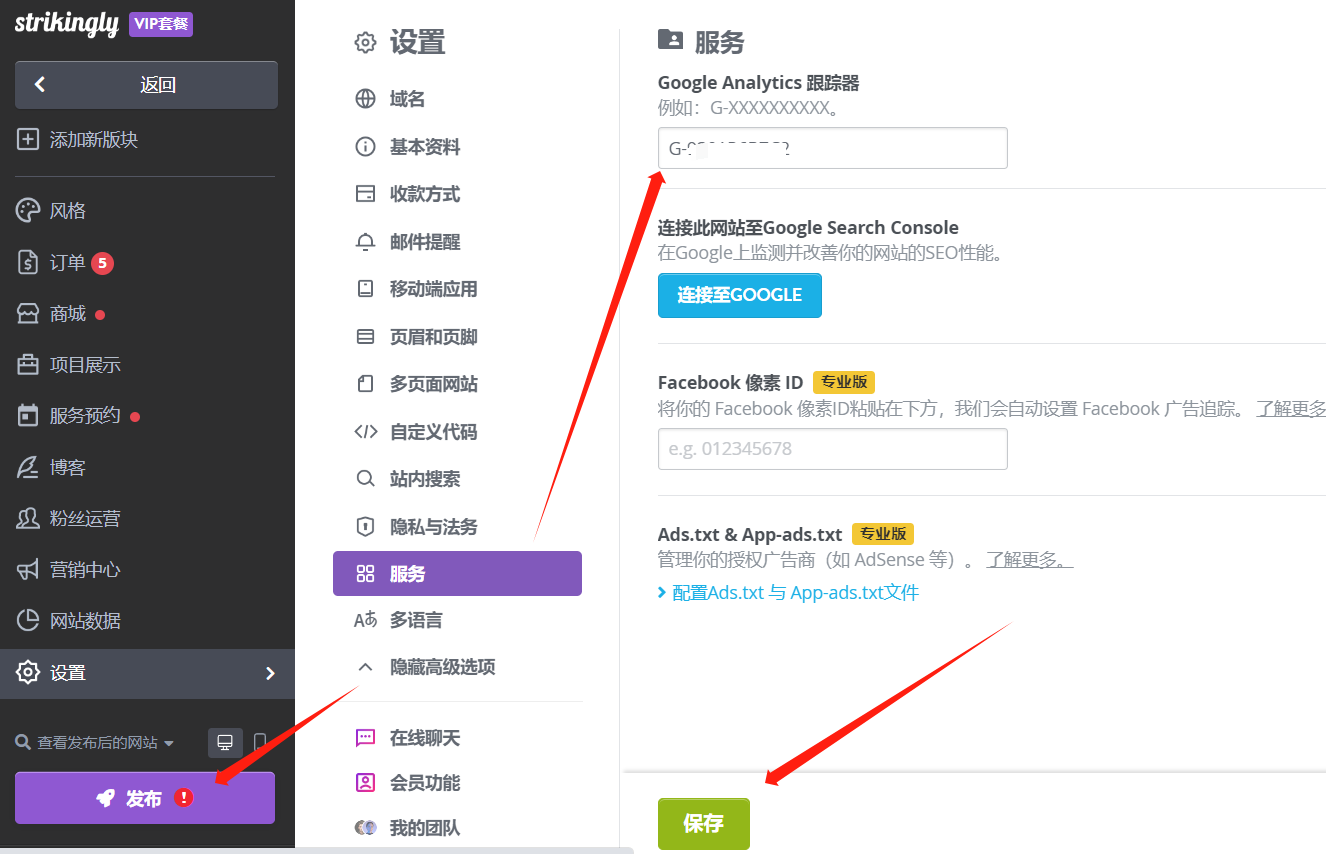
Task: Click the multilingual translate icon
Action: pos(366,621)
